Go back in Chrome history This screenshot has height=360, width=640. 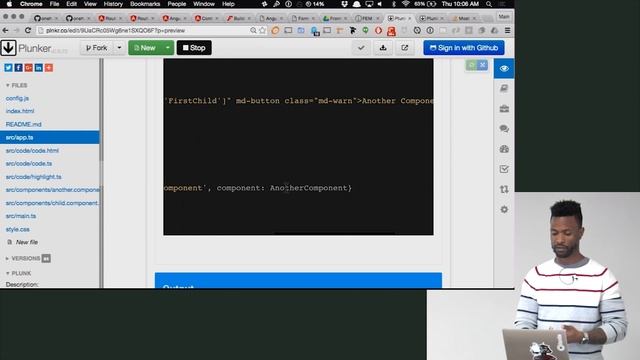pos(5,30)
